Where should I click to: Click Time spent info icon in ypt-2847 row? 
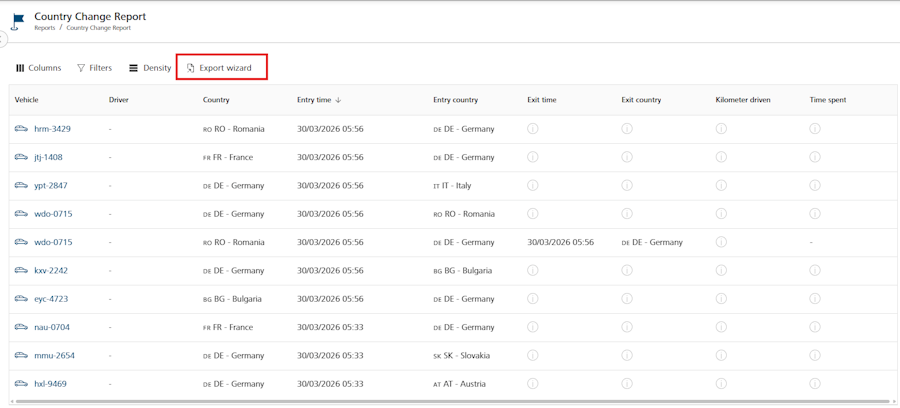[x=815, y=185]
